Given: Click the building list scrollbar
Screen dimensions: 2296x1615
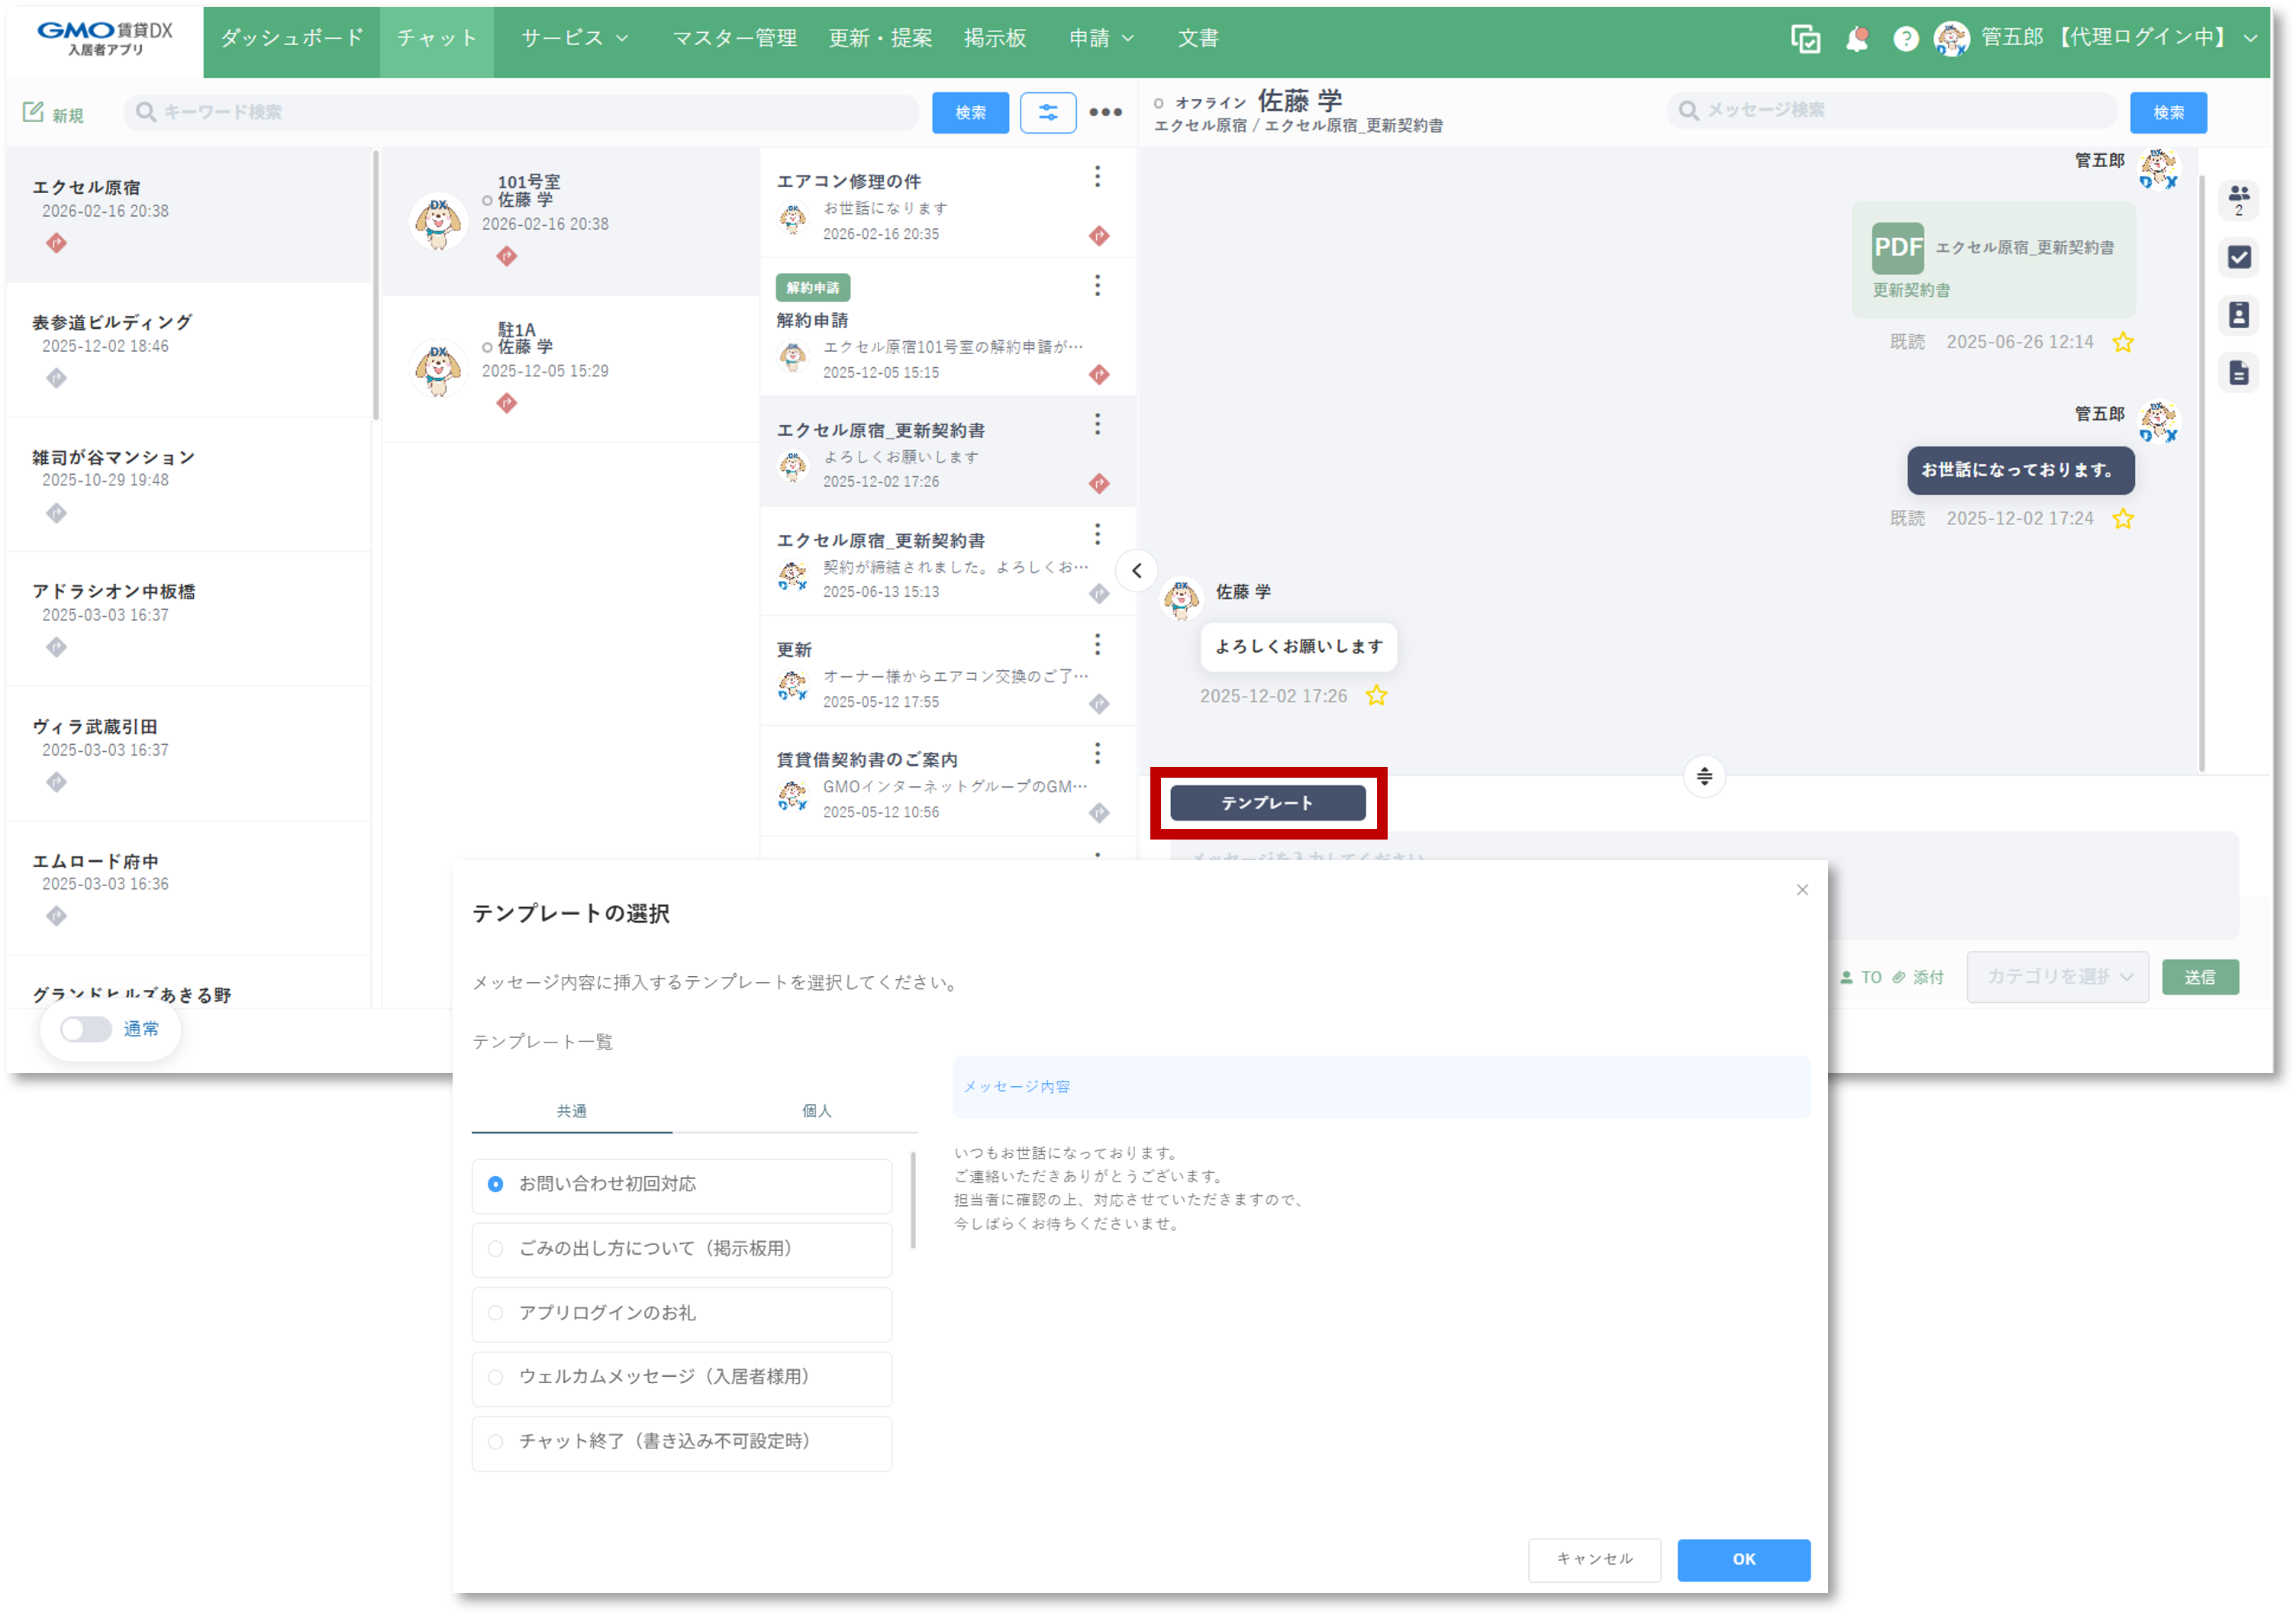Looking at the screenshot, I should point(376,285).
